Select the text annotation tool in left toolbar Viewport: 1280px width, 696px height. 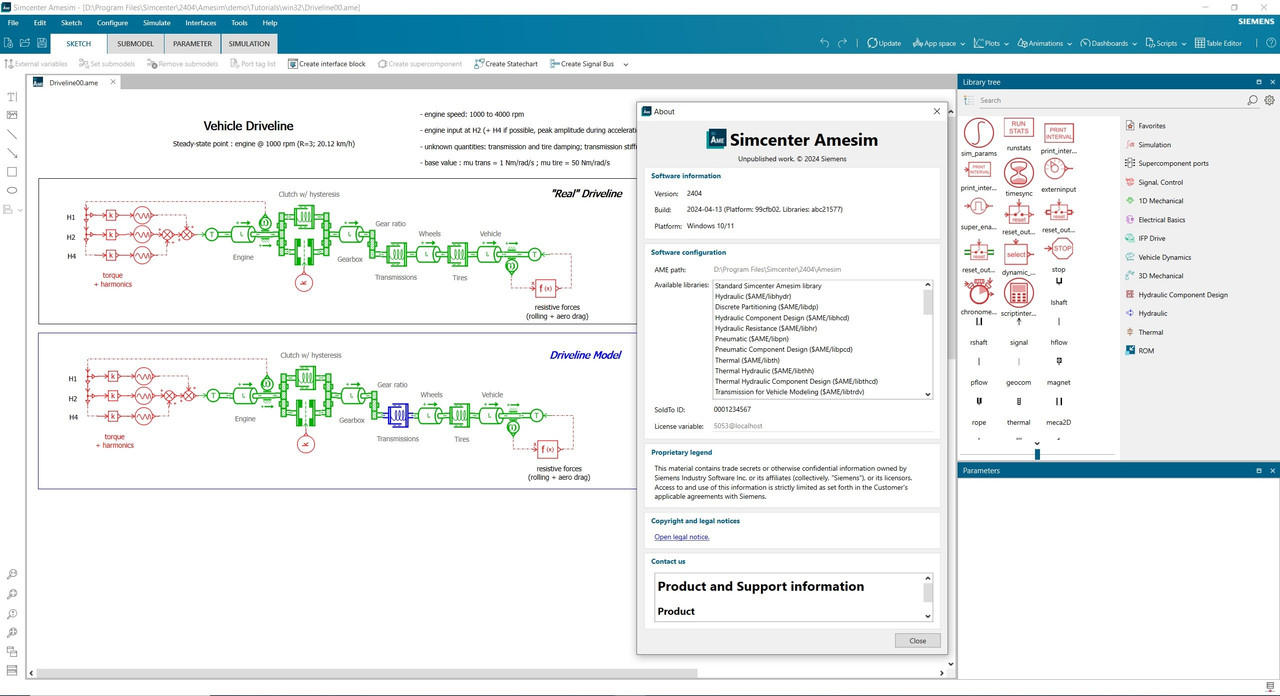click(12, 97)
